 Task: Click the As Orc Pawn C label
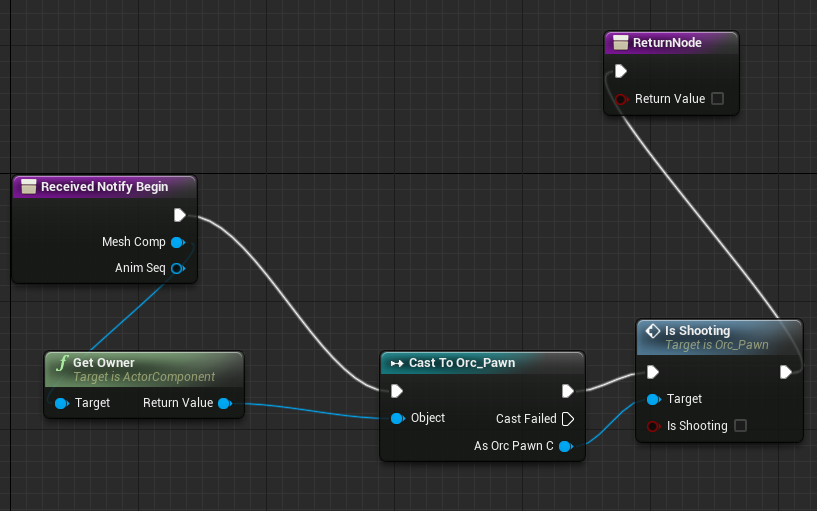(x=514, y=446)
